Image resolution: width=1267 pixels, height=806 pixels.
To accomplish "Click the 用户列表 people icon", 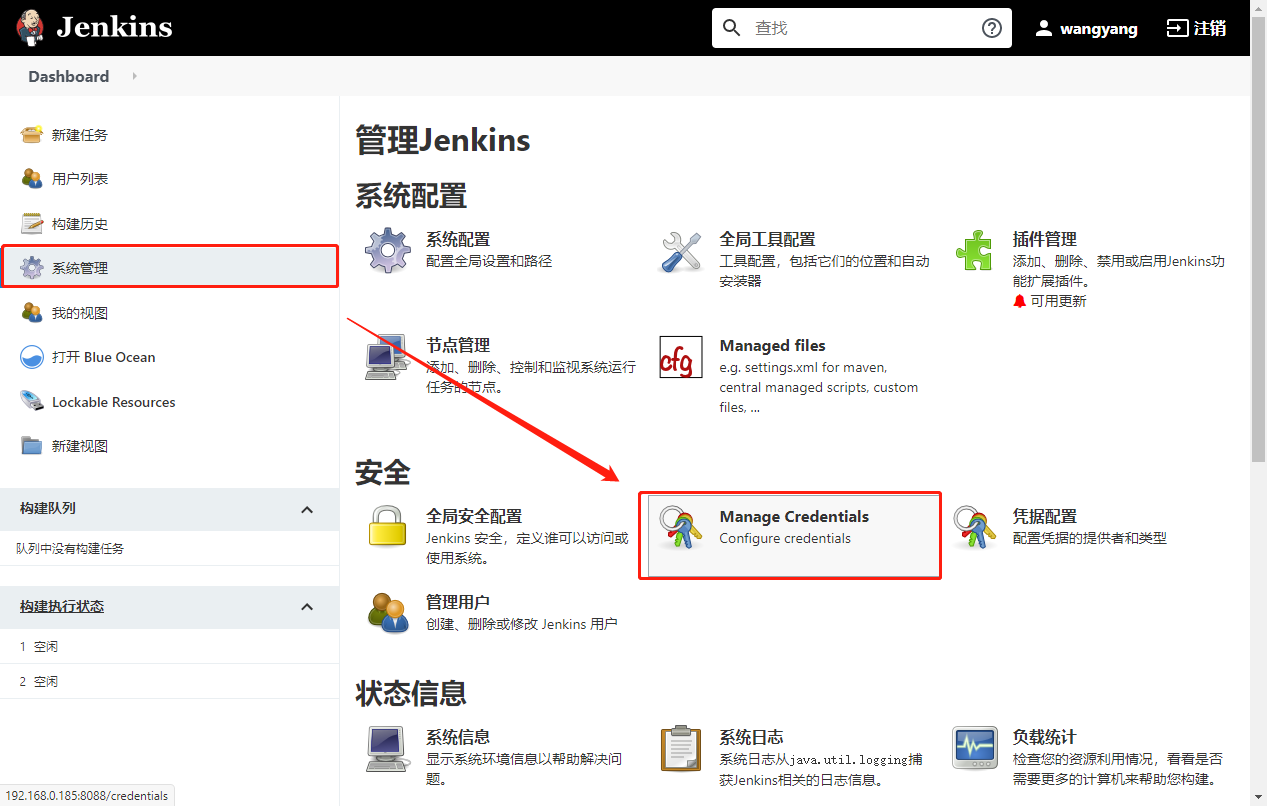I will point(32,179).
